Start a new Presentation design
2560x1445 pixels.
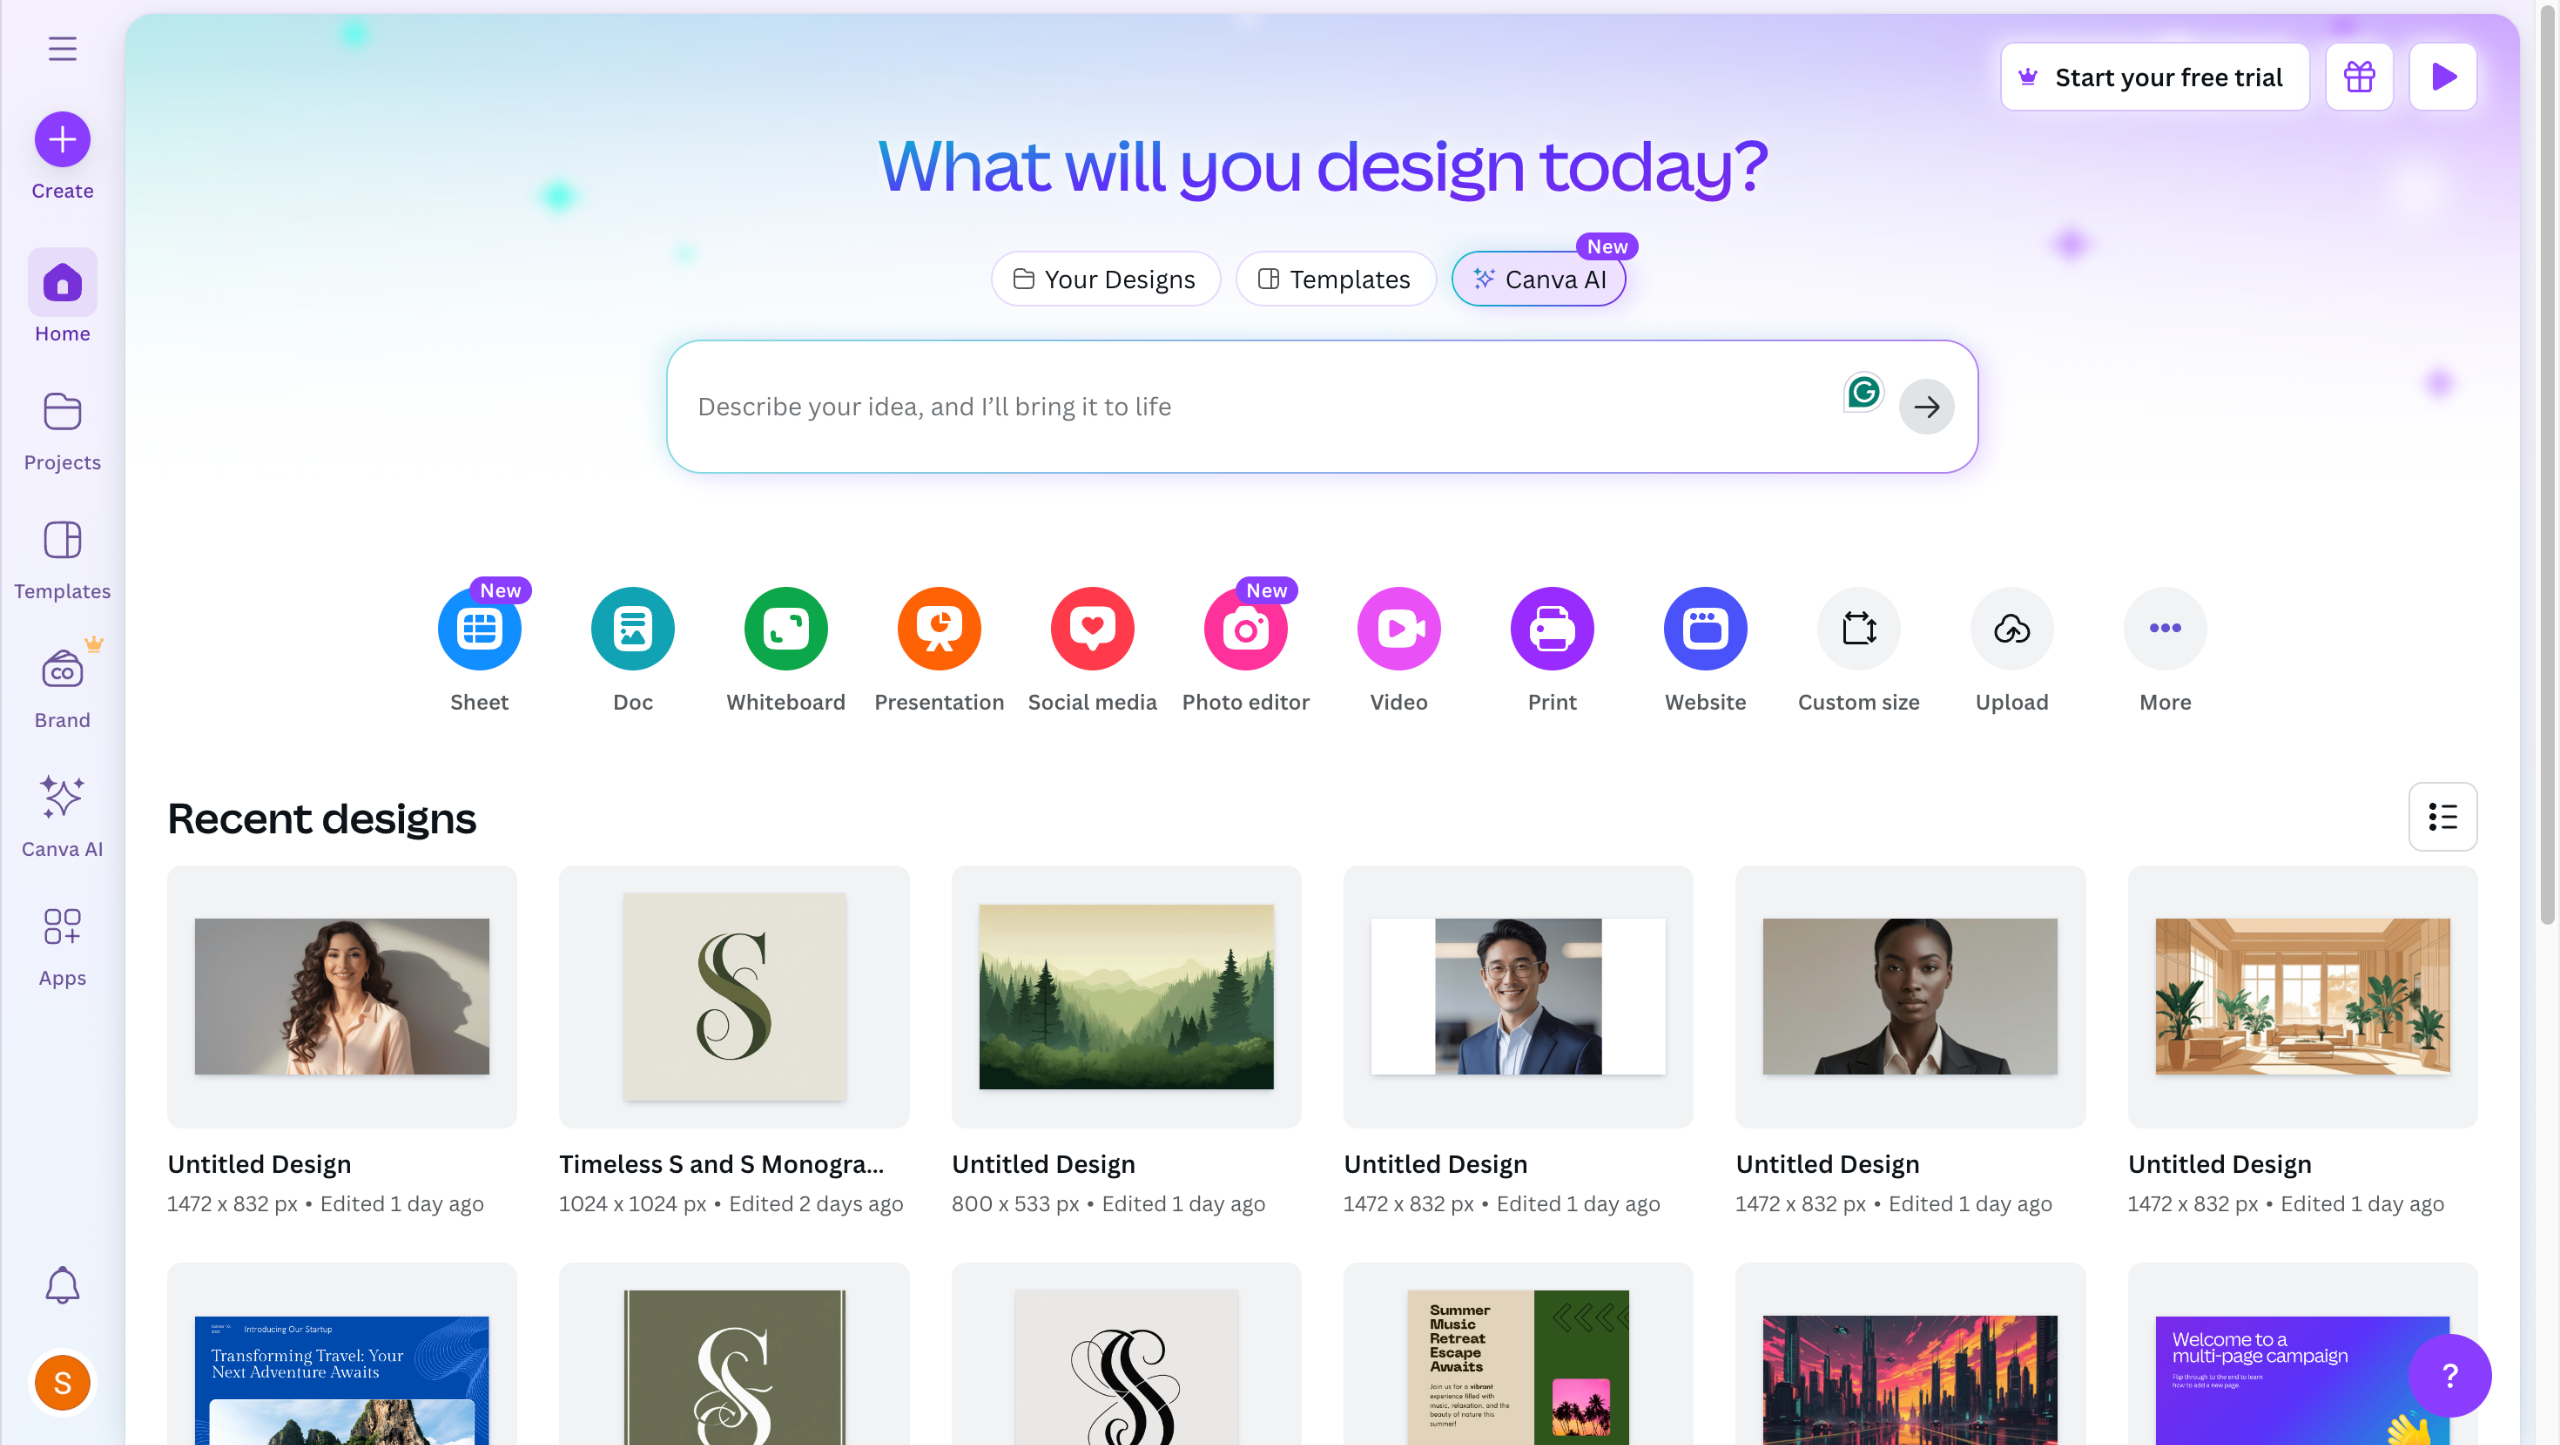click(x=939, y=629)
